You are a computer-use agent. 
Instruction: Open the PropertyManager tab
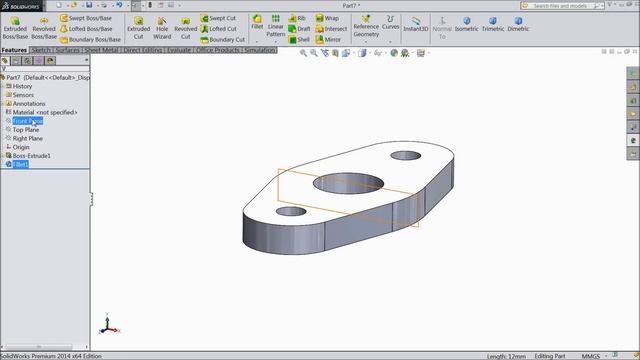(16, 60)
